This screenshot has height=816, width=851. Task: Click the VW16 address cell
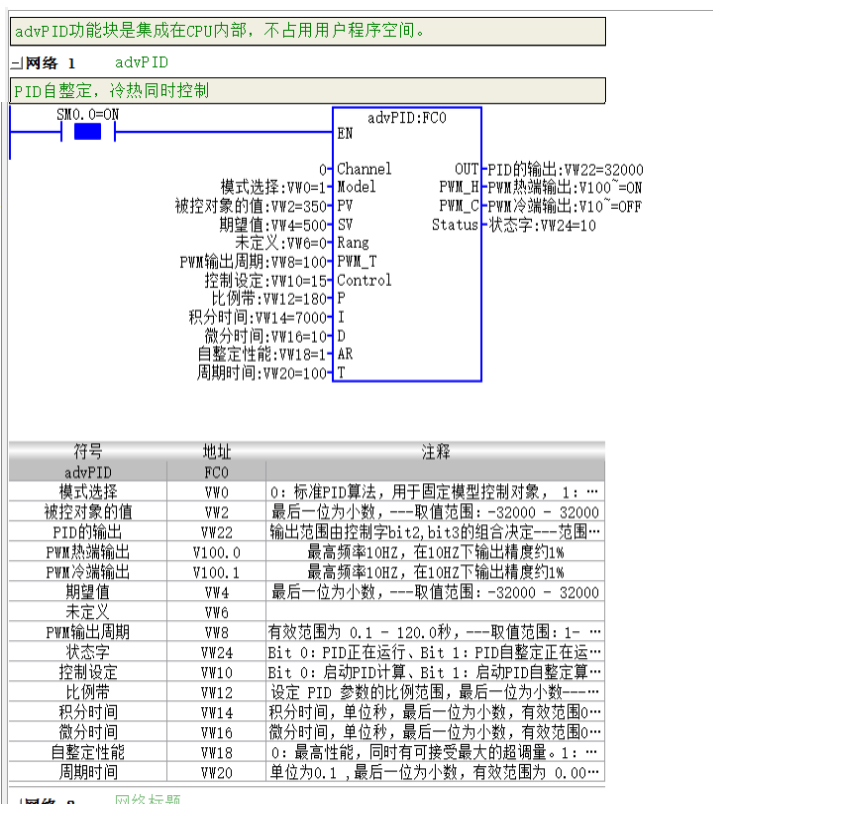tap(217, 733)
